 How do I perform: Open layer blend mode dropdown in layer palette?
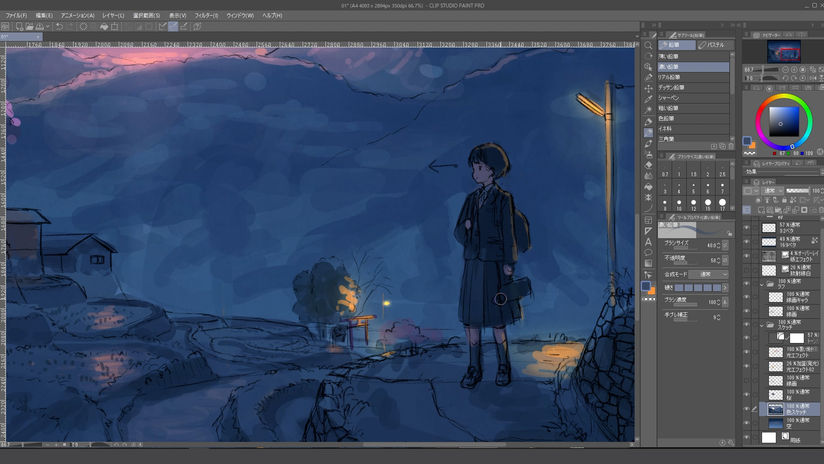pyautogui.click(x=771, y=190)
